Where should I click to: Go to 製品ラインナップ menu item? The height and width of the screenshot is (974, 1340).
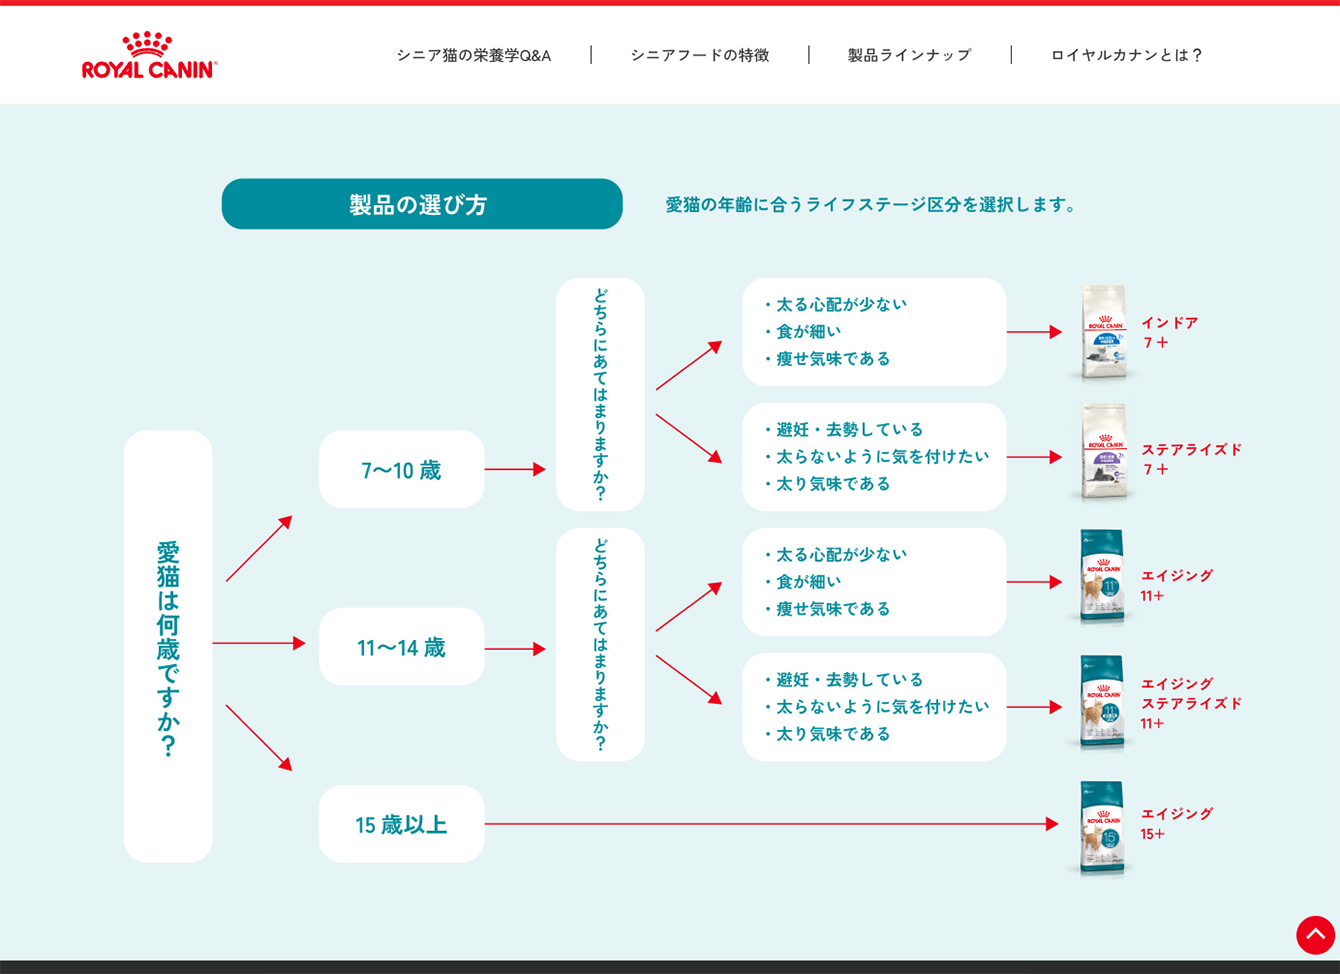[x=909, y=55]
